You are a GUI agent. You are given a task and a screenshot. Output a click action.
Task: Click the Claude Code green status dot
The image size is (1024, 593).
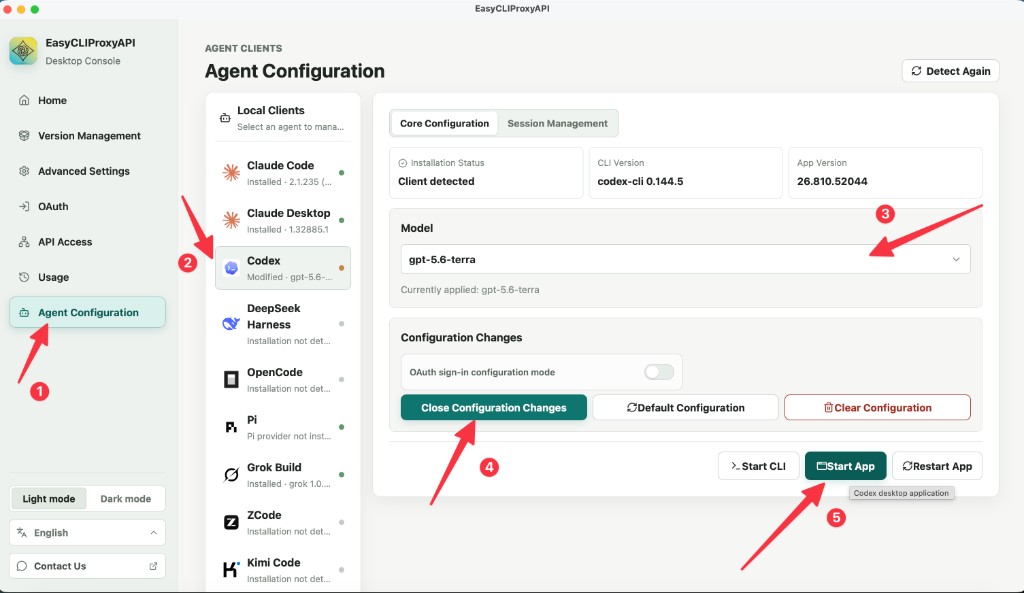pos(341,172)
